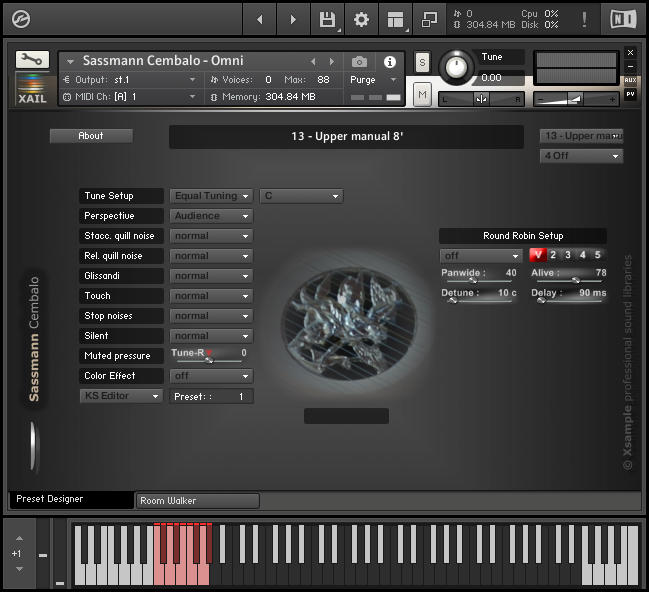Click the snapshot camera icon
This screenshot has width=649, height=592.
point(359,62)
